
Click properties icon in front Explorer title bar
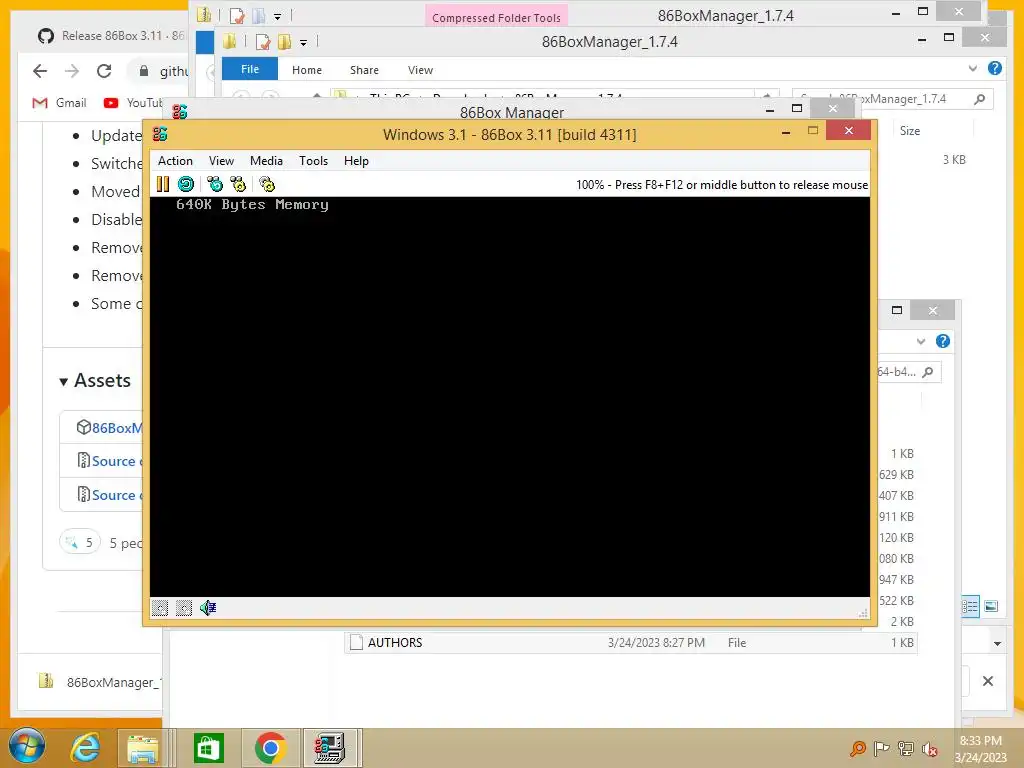pyautogui.click(x=263, y=42)
